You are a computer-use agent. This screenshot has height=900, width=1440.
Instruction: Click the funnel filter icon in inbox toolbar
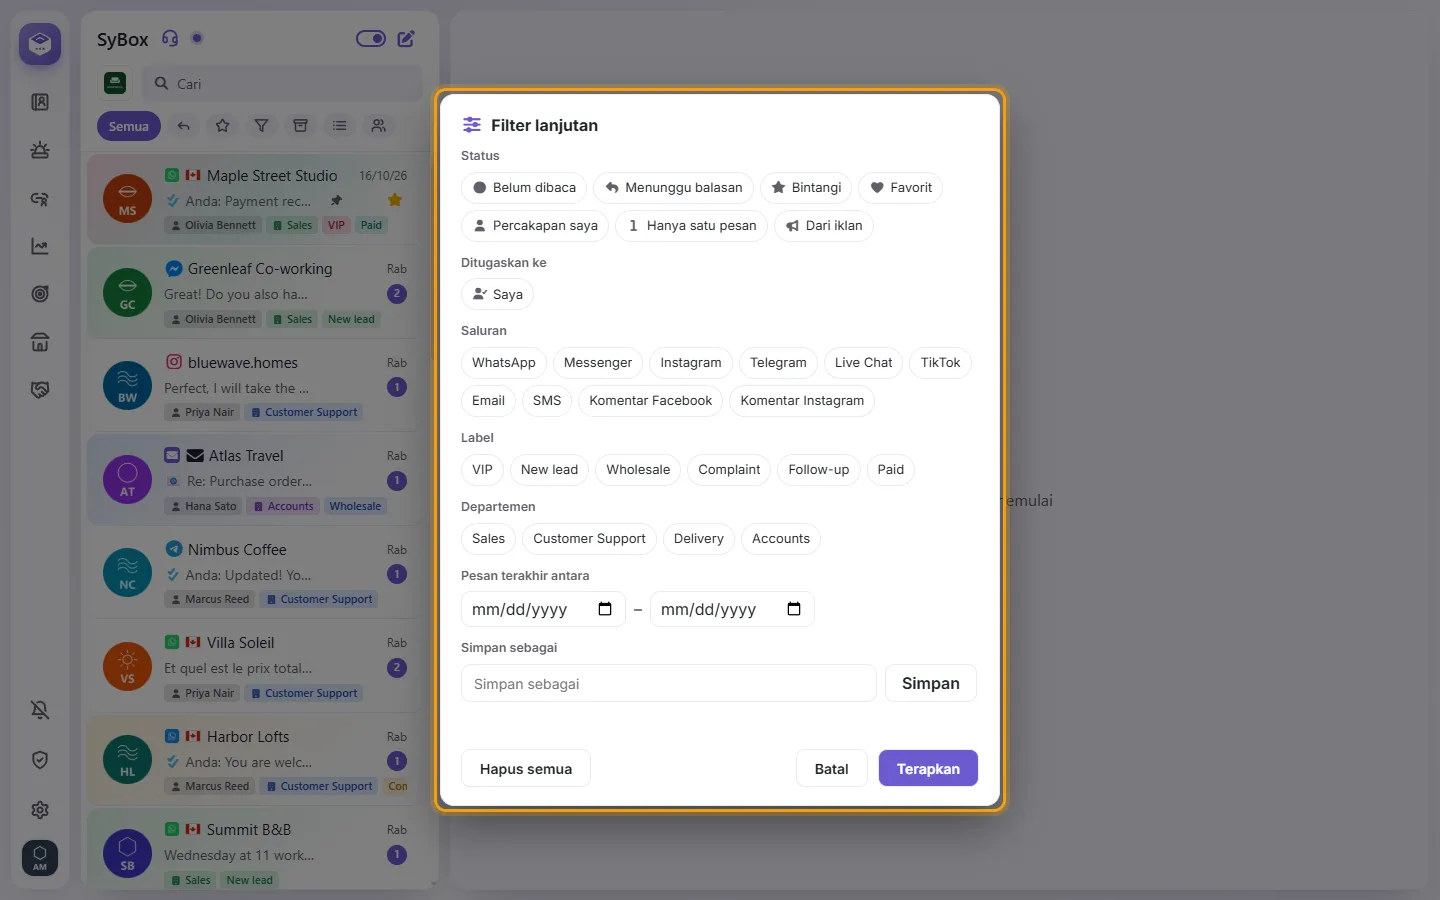pos(261,126)
